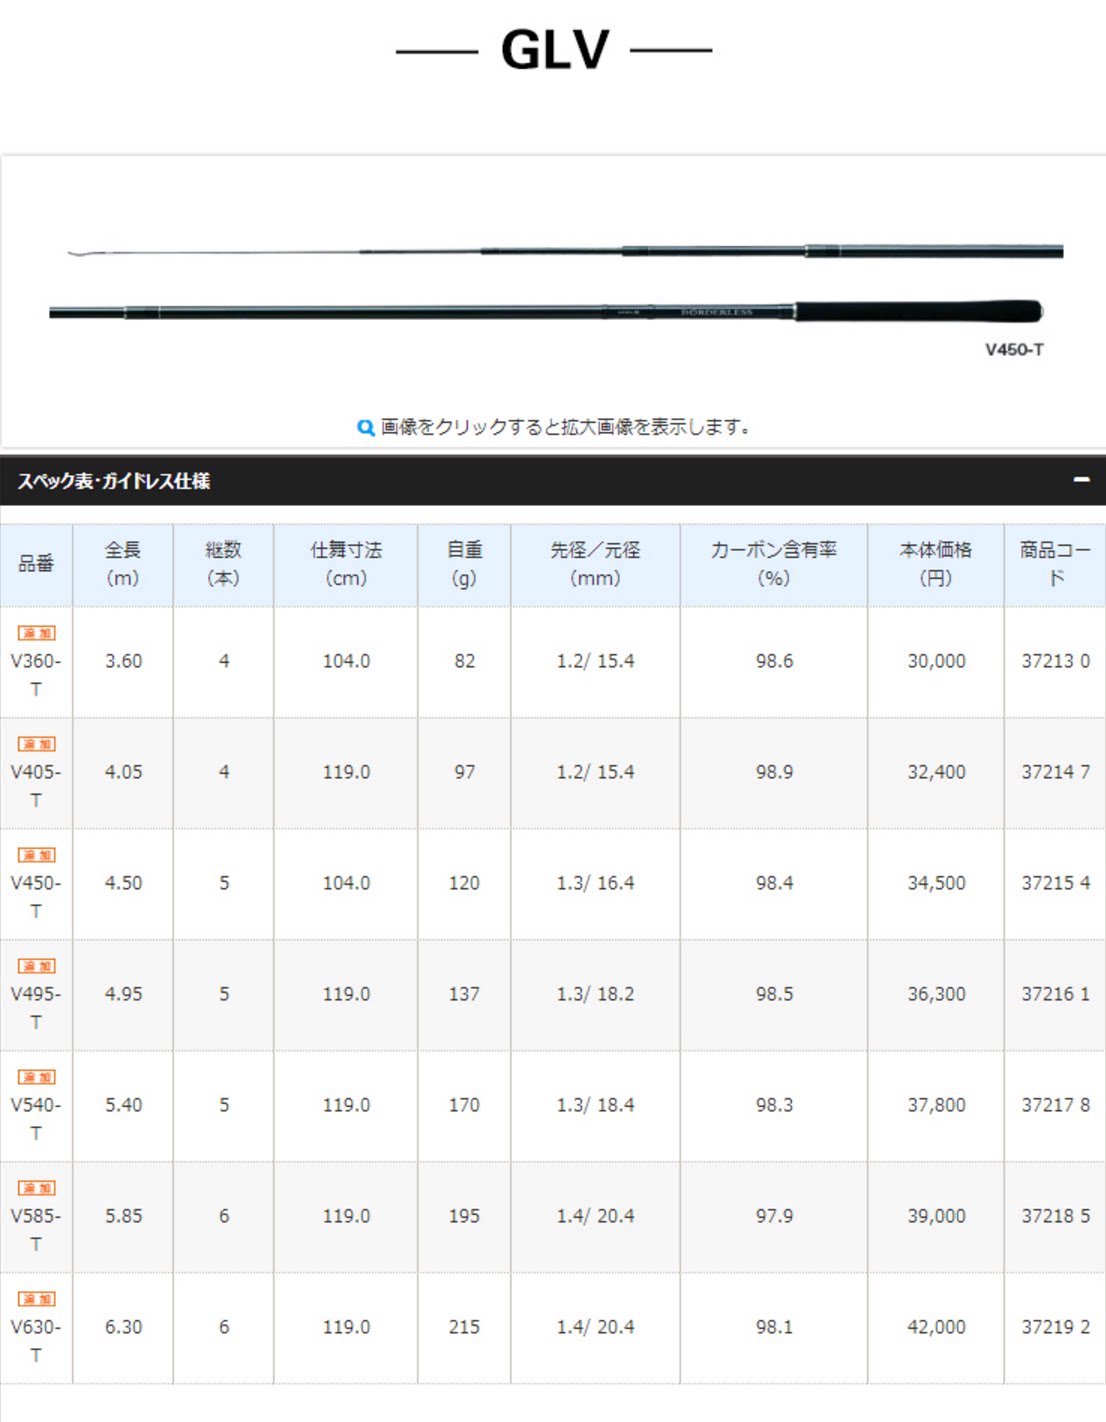This screenshot has width=1106, height=1422.
Task: Click the price 42,000 for V630-T
Action: 936,1327
